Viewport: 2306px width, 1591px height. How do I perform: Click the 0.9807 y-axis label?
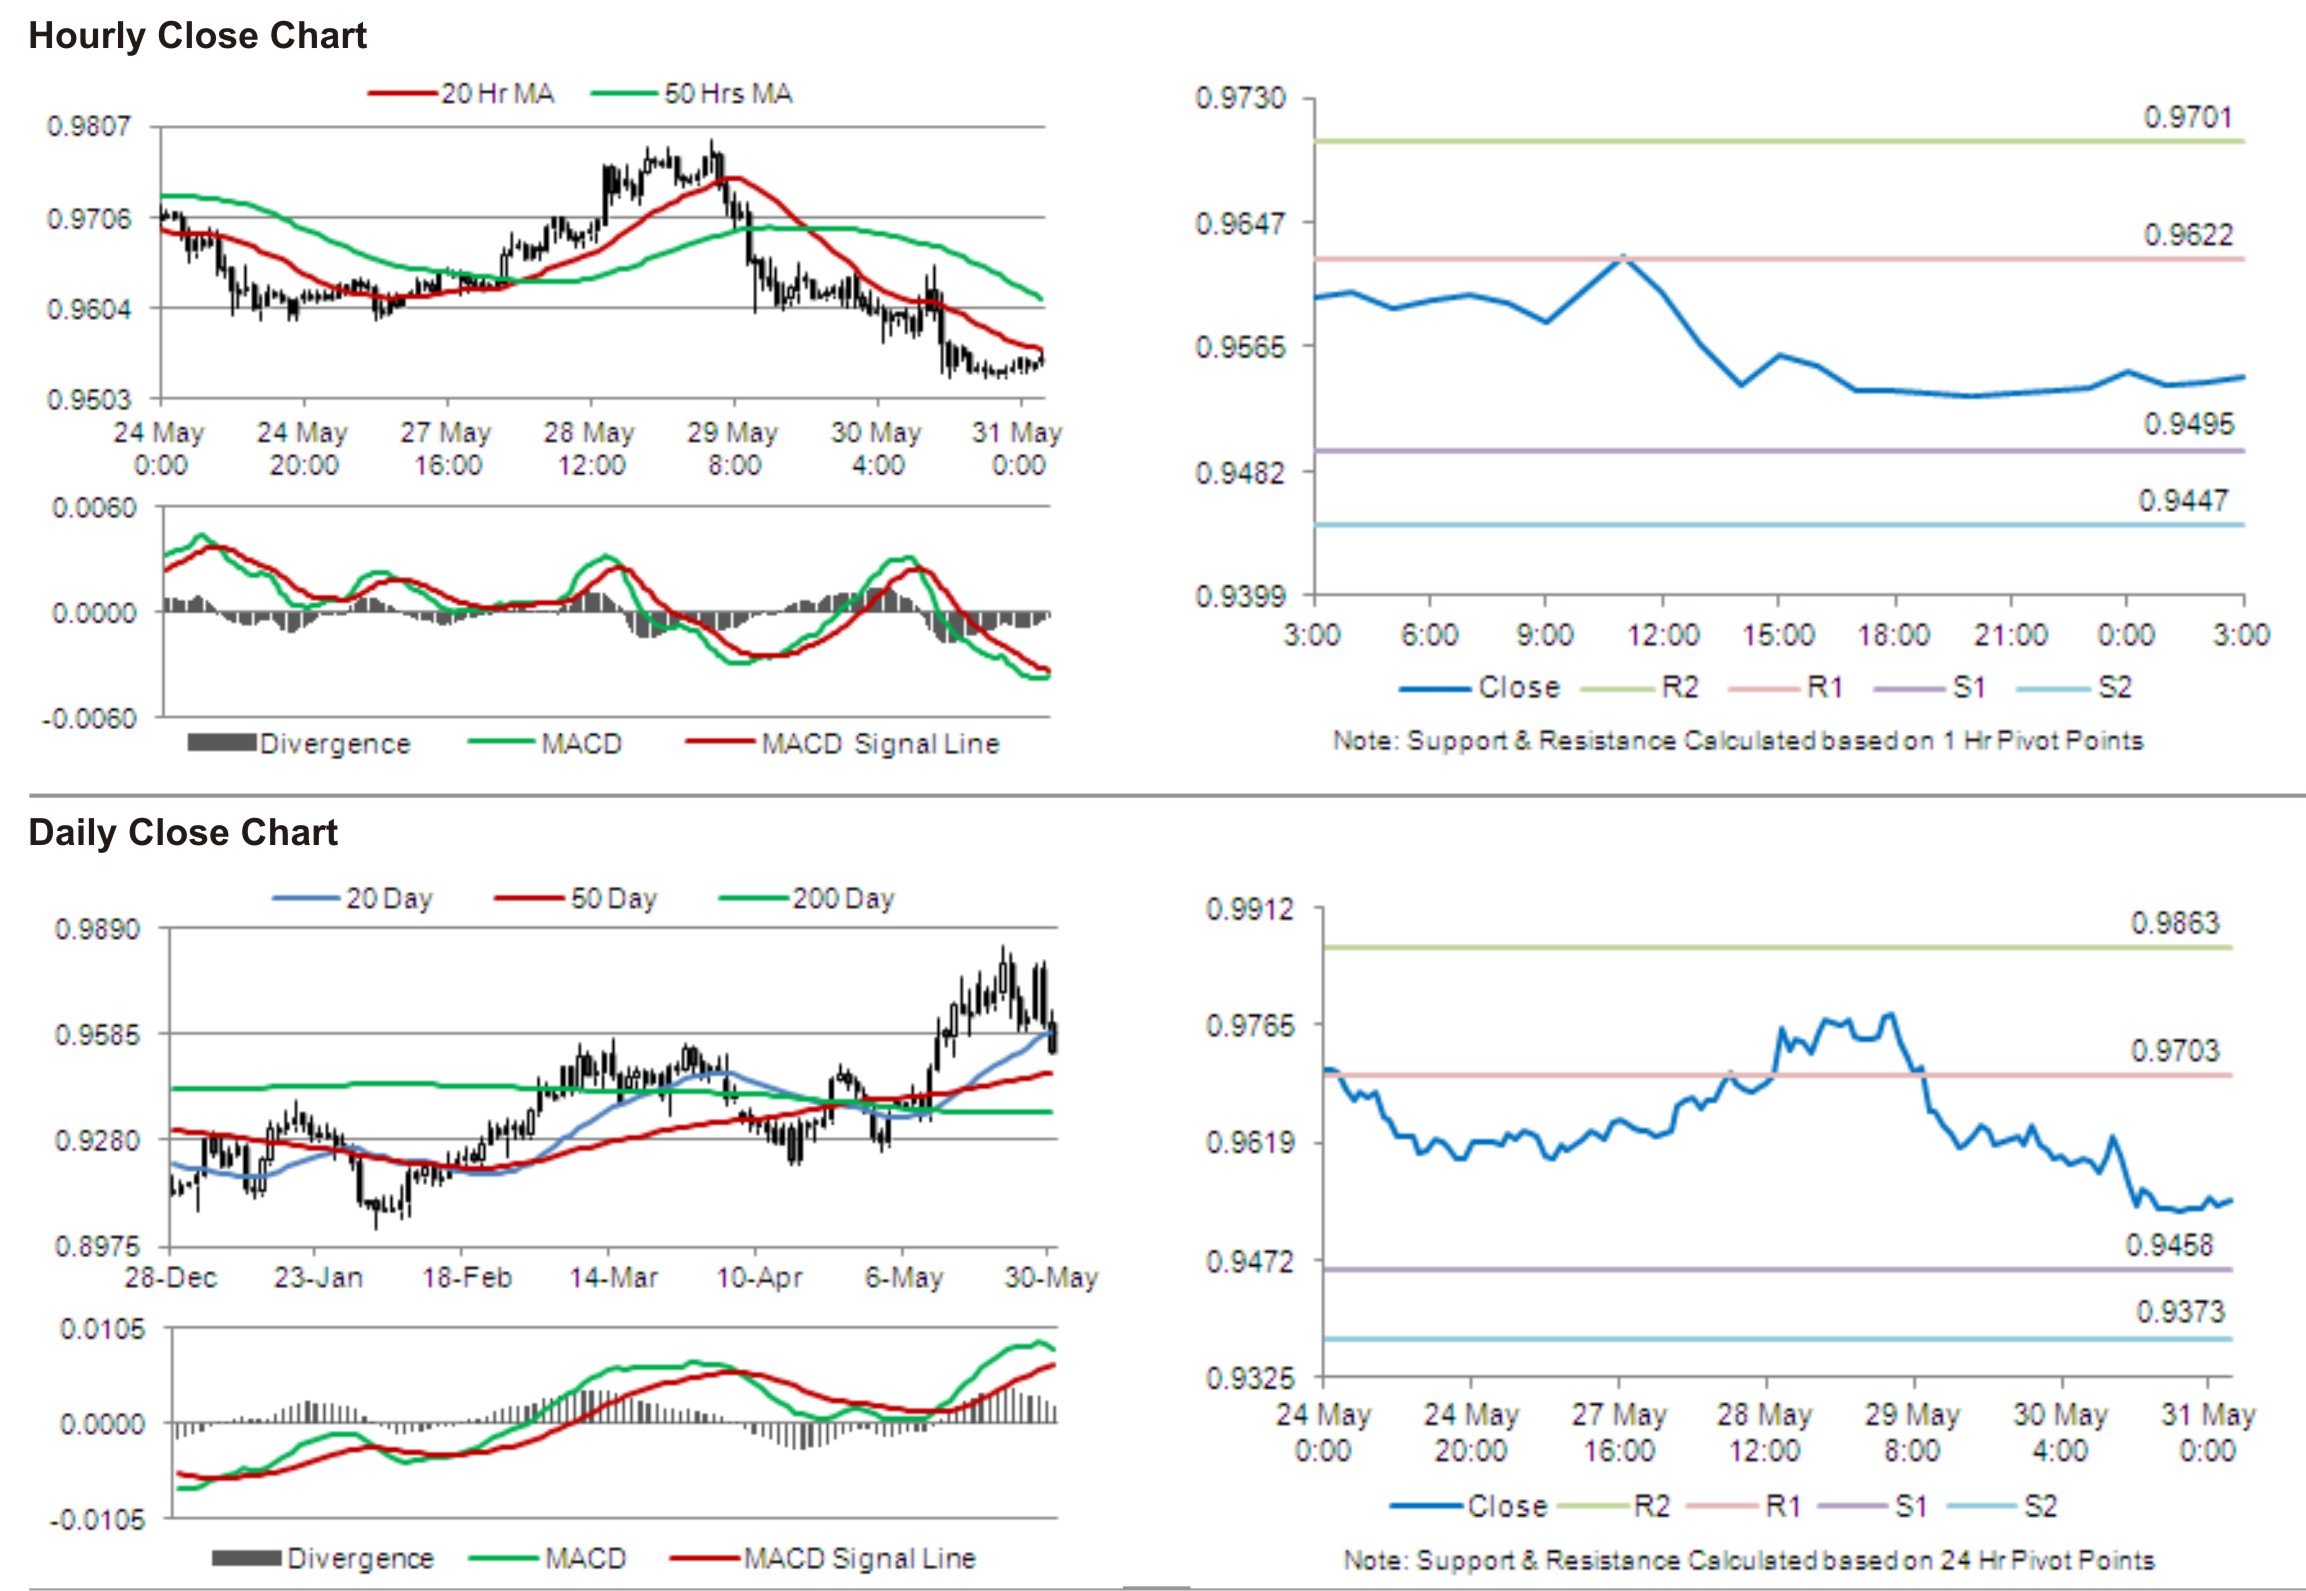point(88,127)
